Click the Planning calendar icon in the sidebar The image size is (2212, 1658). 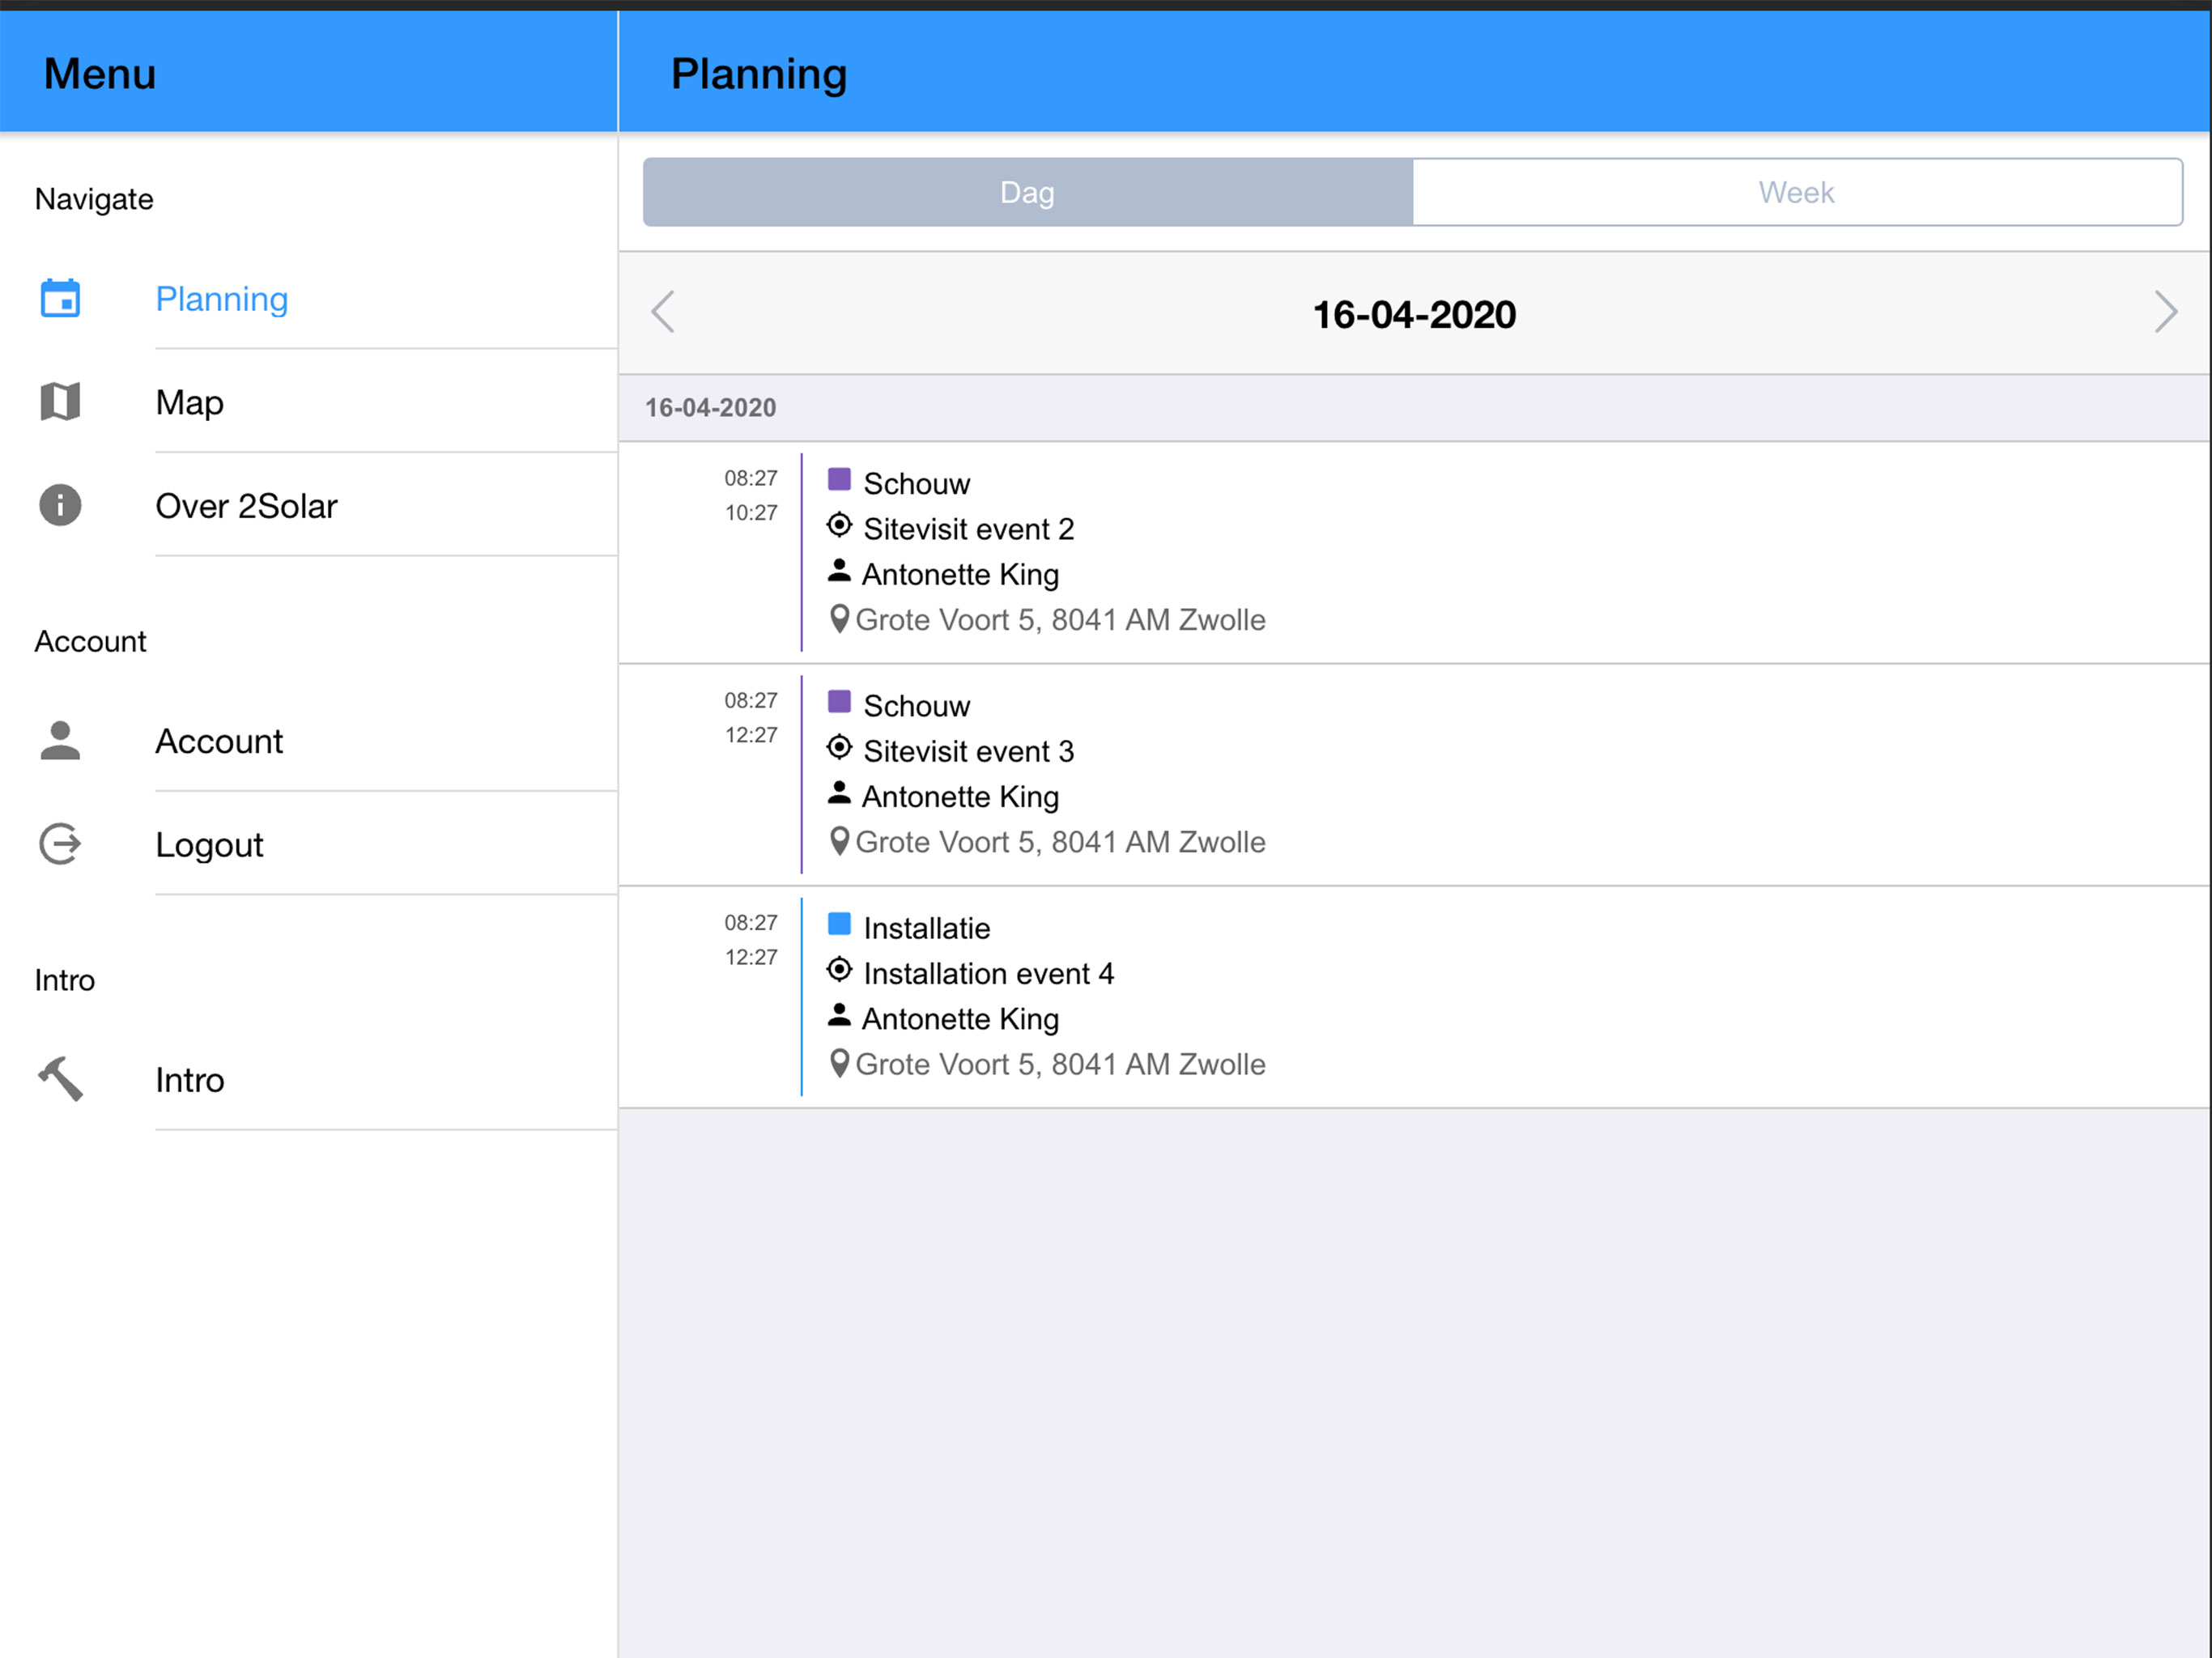click(60, 298)
